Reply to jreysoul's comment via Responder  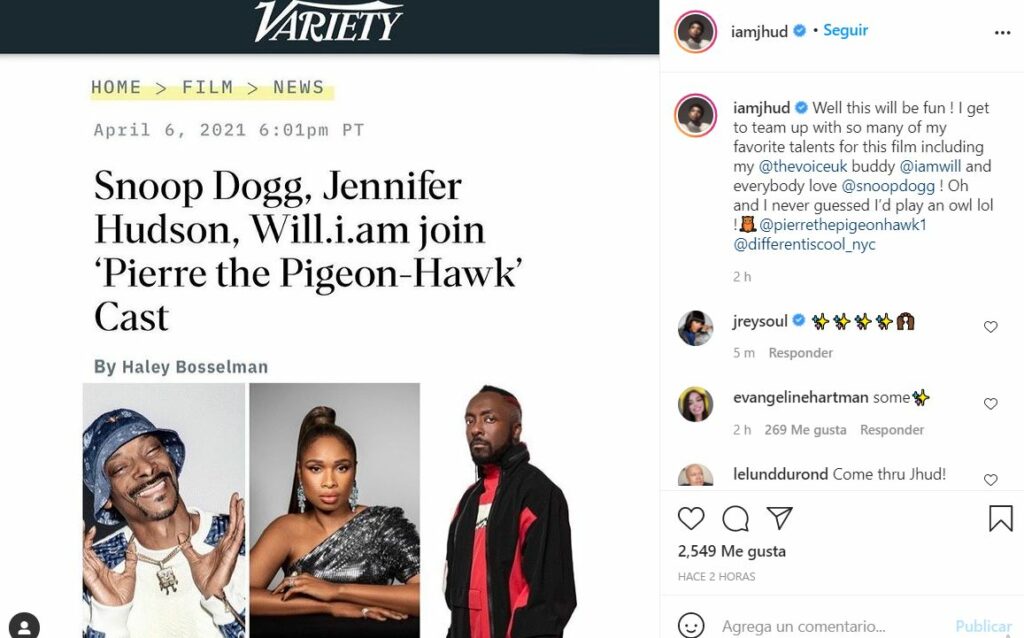tap(801, 353)
